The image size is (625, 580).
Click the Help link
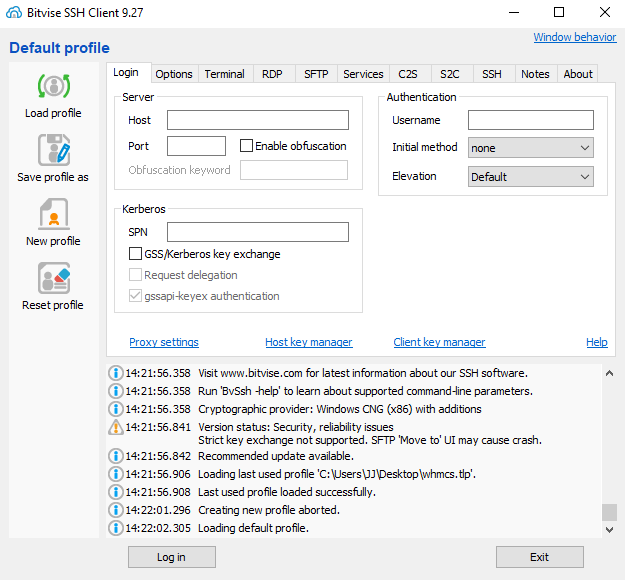597,342
